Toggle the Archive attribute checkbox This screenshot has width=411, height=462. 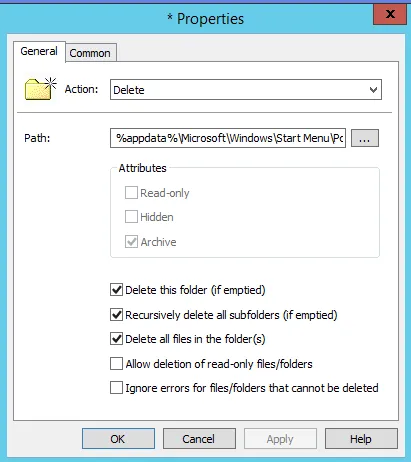pos(131,242)
